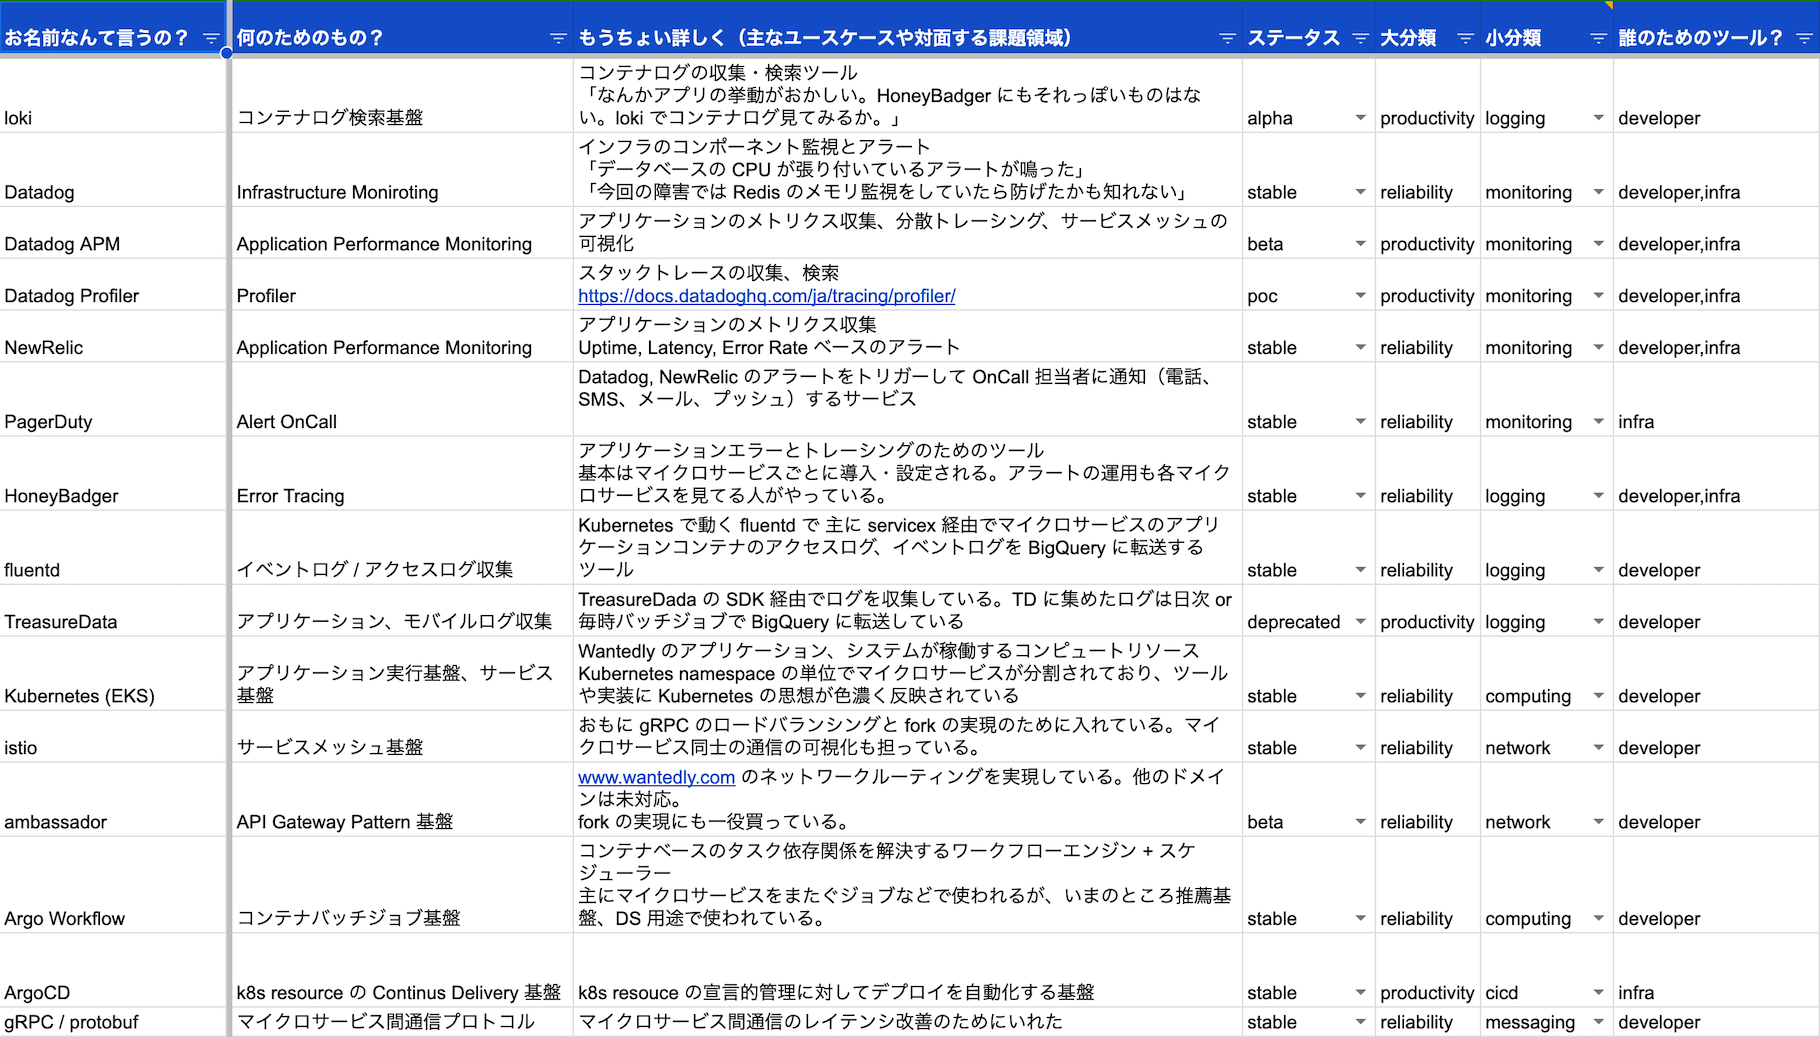
Task: Select cell containing Error Tracing
Action: tap(402, 473)
